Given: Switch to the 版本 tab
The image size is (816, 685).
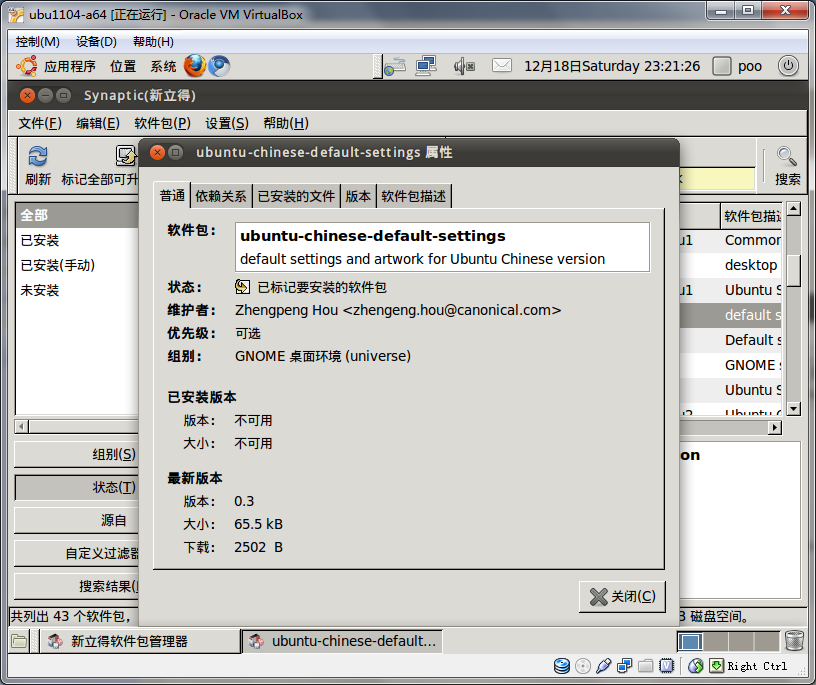Looking at the screenshot, I should [358, 196].
